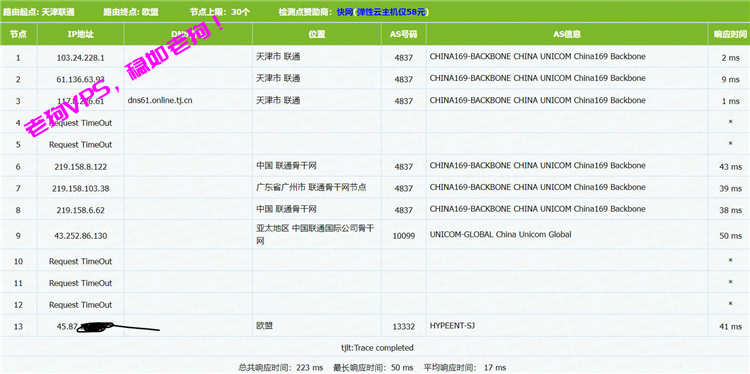Image resolution: width=750 pixels, height=374 pixels.
Task: Select AS number 13332 cell
Action: [x=404, y=327]
